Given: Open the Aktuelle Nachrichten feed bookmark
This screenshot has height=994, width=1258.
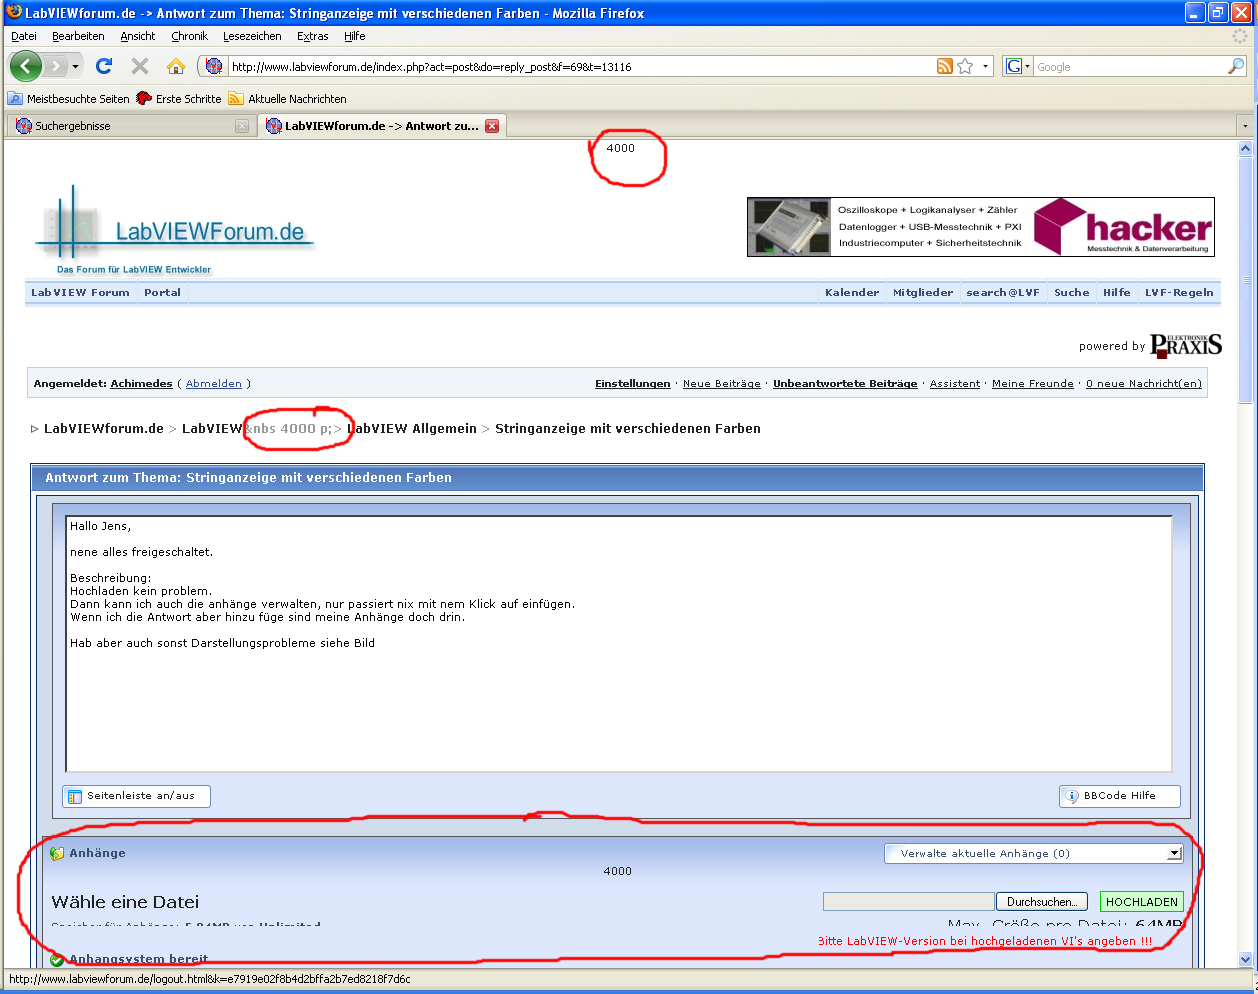Looking at the screenshot, I should click(x=288, y=99).
